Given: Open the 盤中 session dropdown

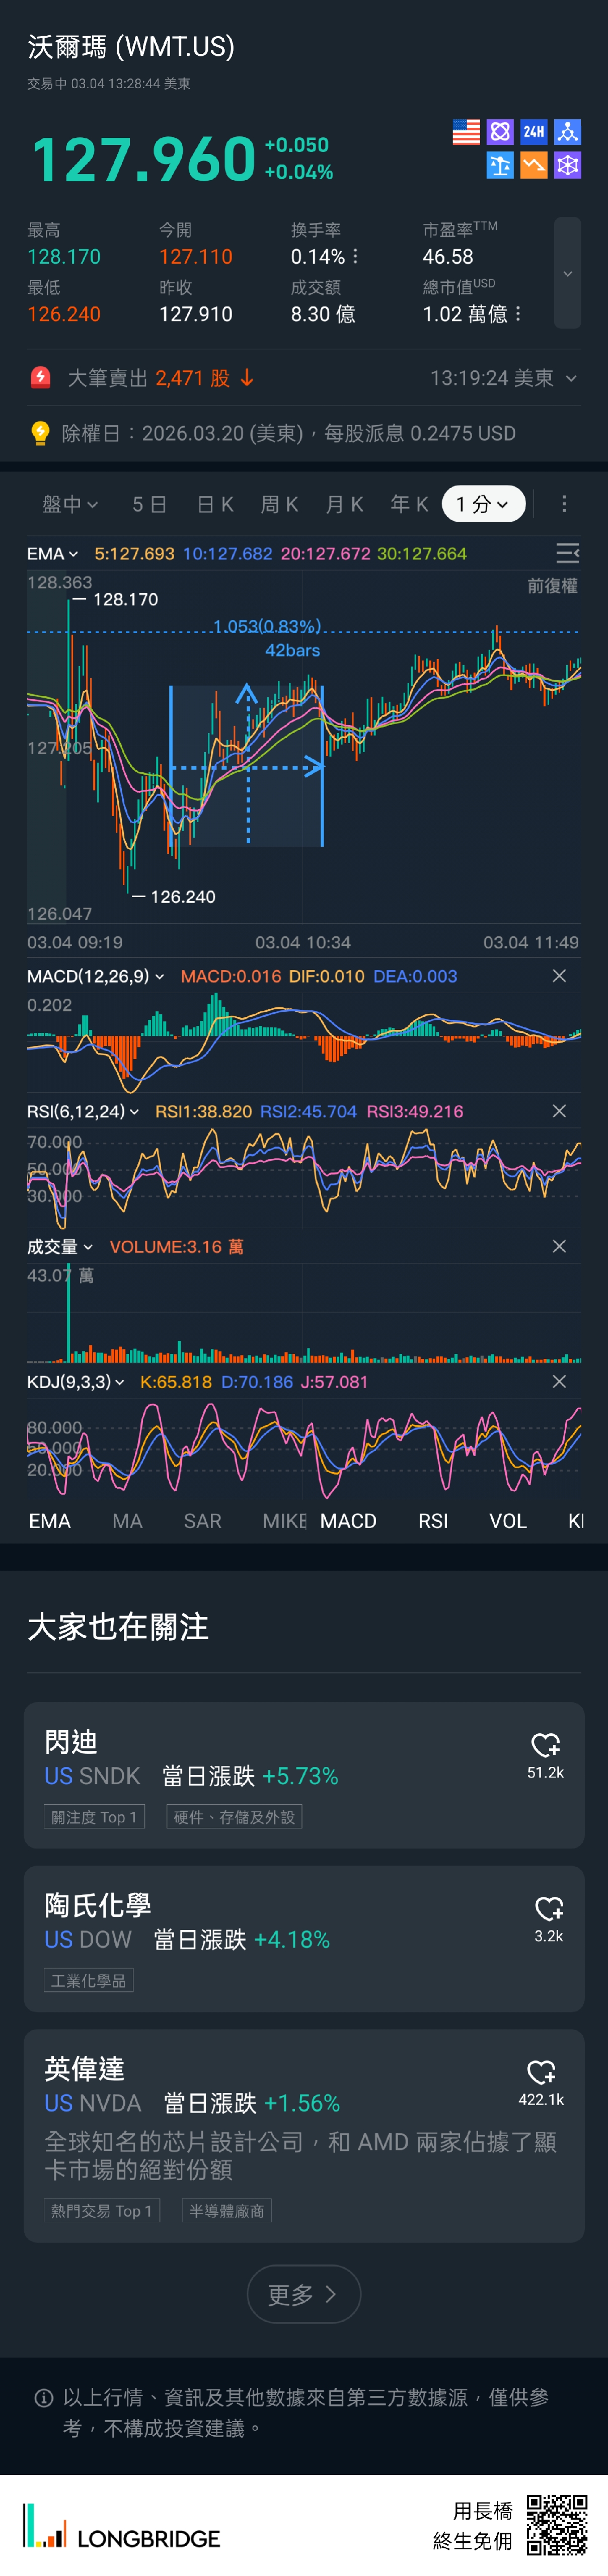Looking at the screenshot, I should [x=70, y=504].
